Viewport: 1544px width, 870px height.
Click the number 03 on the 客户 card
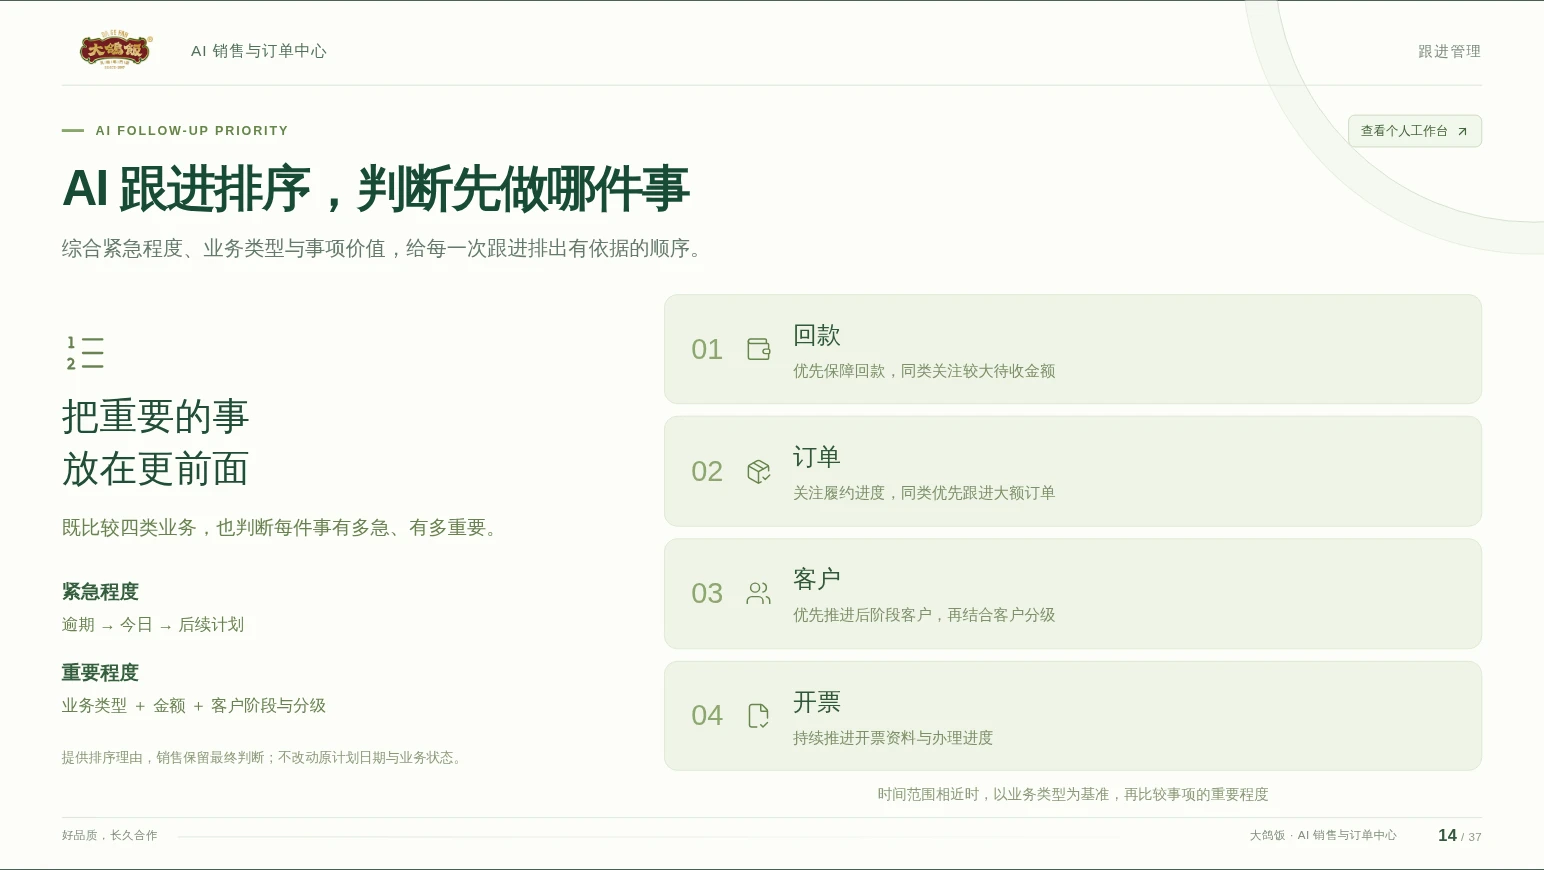(707, 593)
